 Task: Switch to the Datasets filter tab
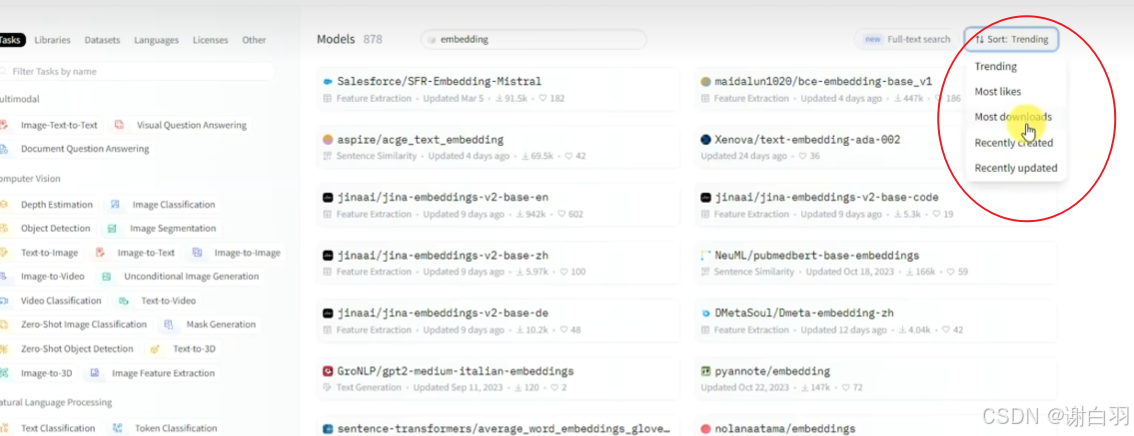click(102, 40)
